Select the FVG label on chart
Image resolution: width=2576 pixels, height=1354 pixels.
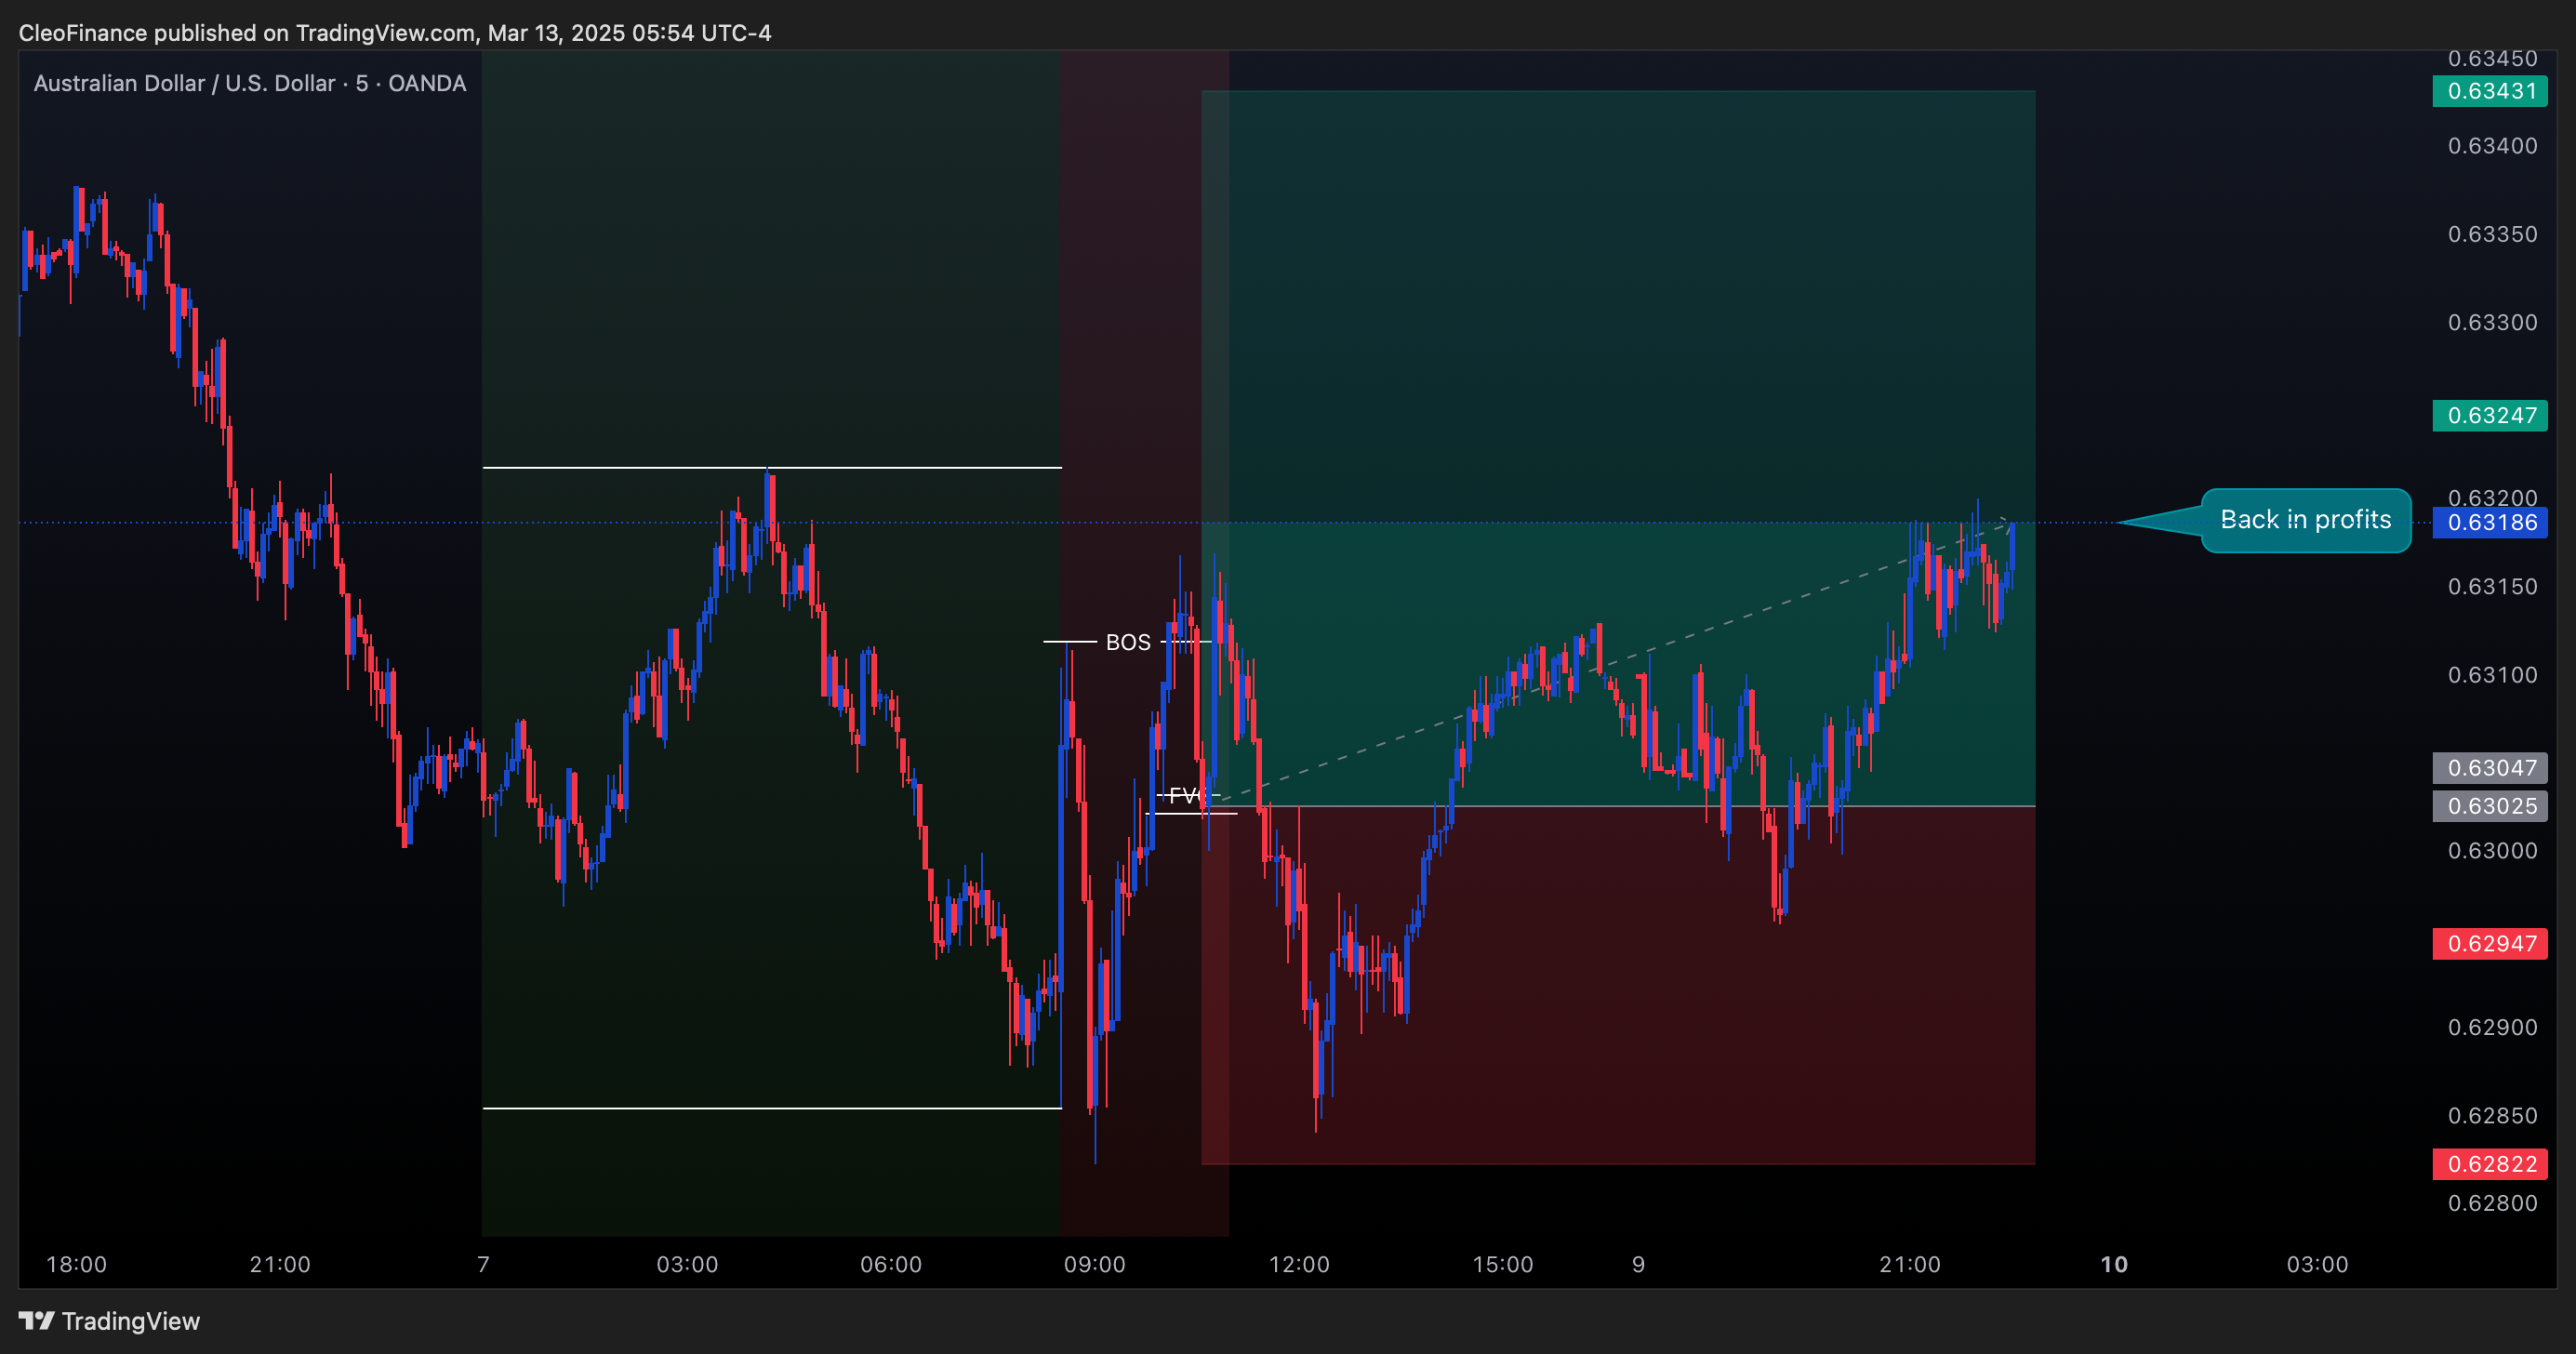point(1186,796)
